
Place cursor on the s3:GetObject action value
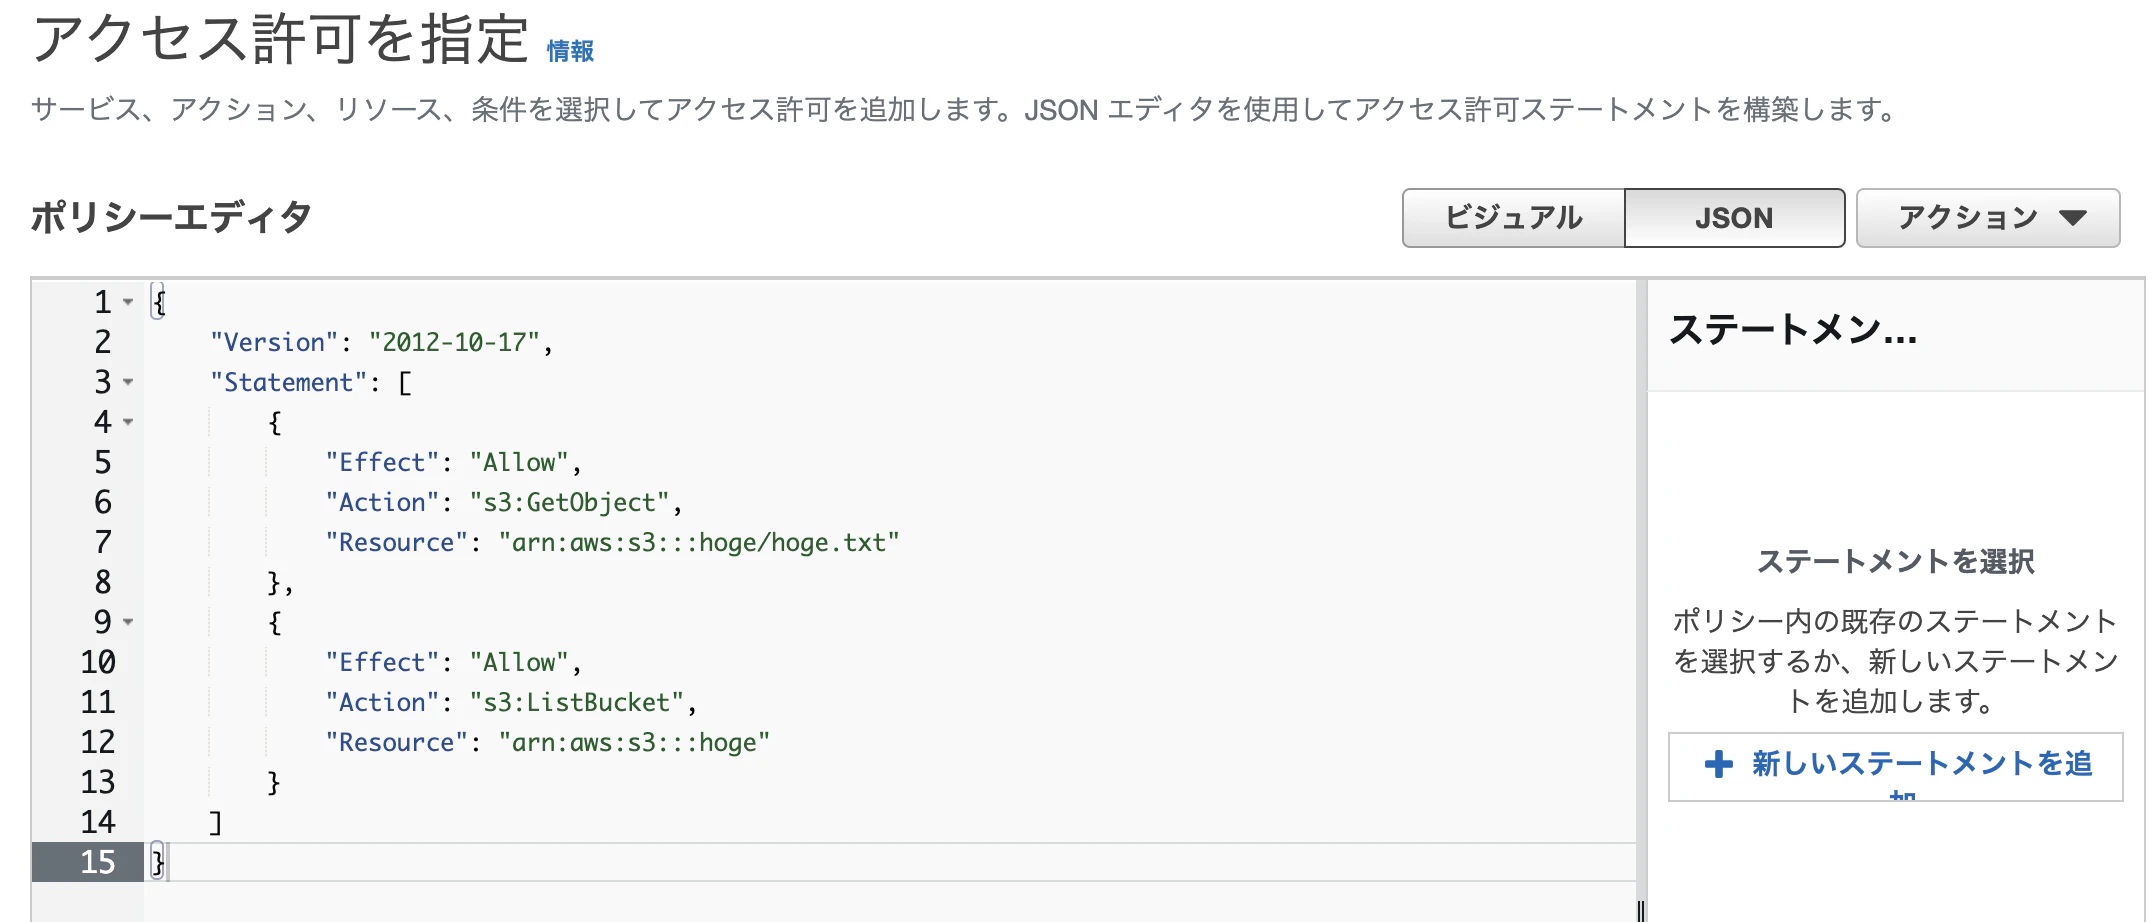(x=575, y=501)
